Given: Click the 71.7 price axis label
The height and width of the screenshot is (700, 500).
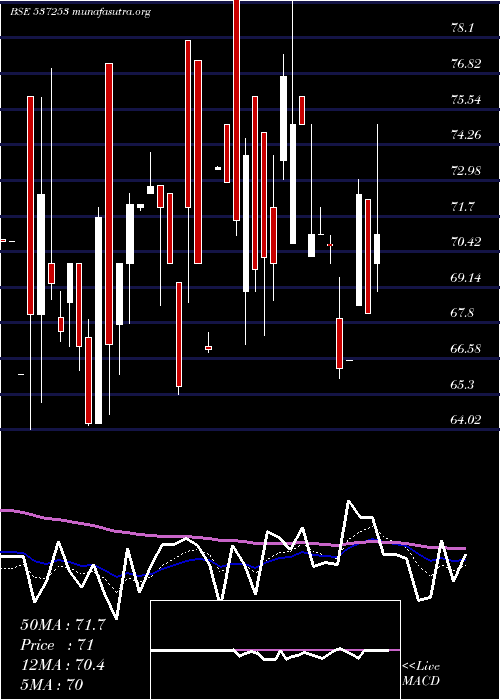Looking at the screenshot, I should coord(462,207).
